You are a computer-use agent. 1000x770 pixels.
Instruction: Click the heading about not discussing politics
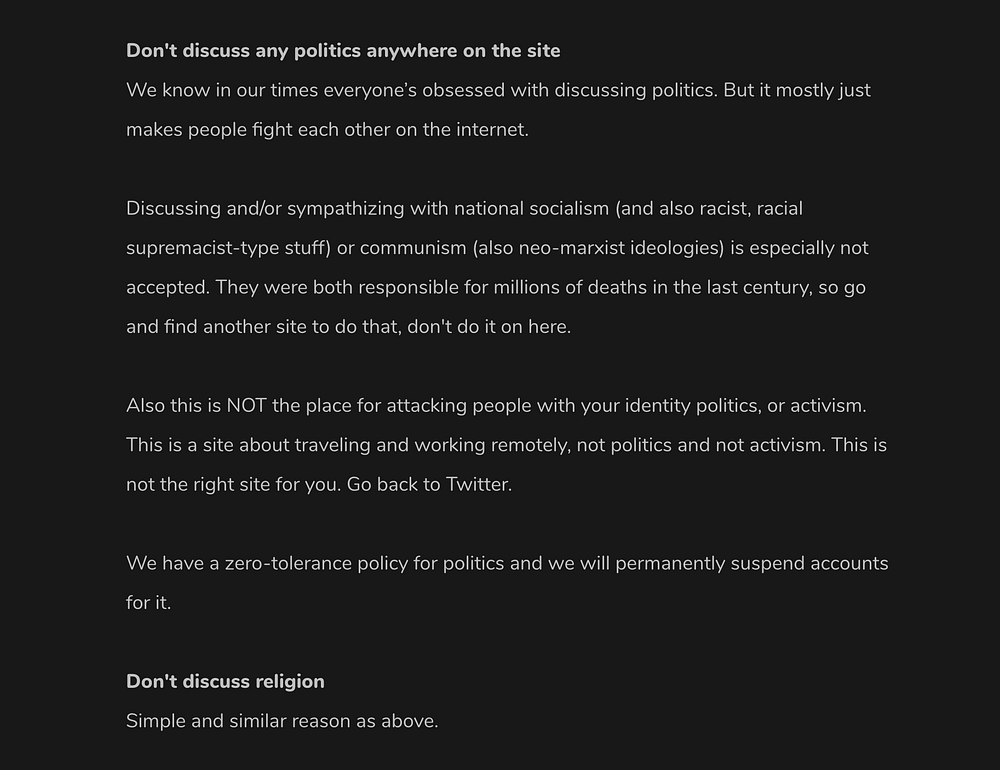pos(343,51)
